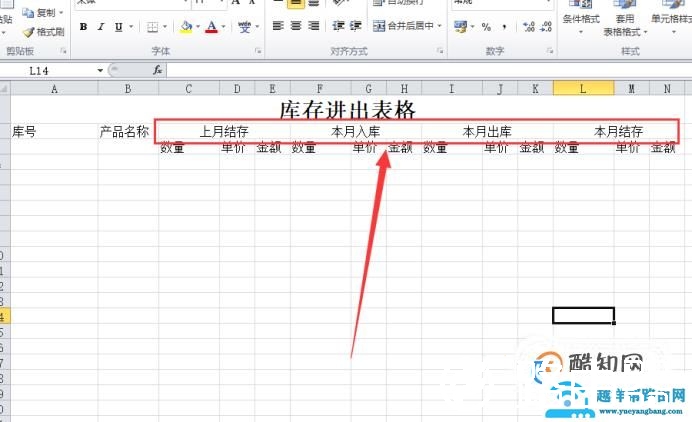Image resolution: width=692 pixels, height=422 pixels.
Task: Select column F header
Action: 320,89
